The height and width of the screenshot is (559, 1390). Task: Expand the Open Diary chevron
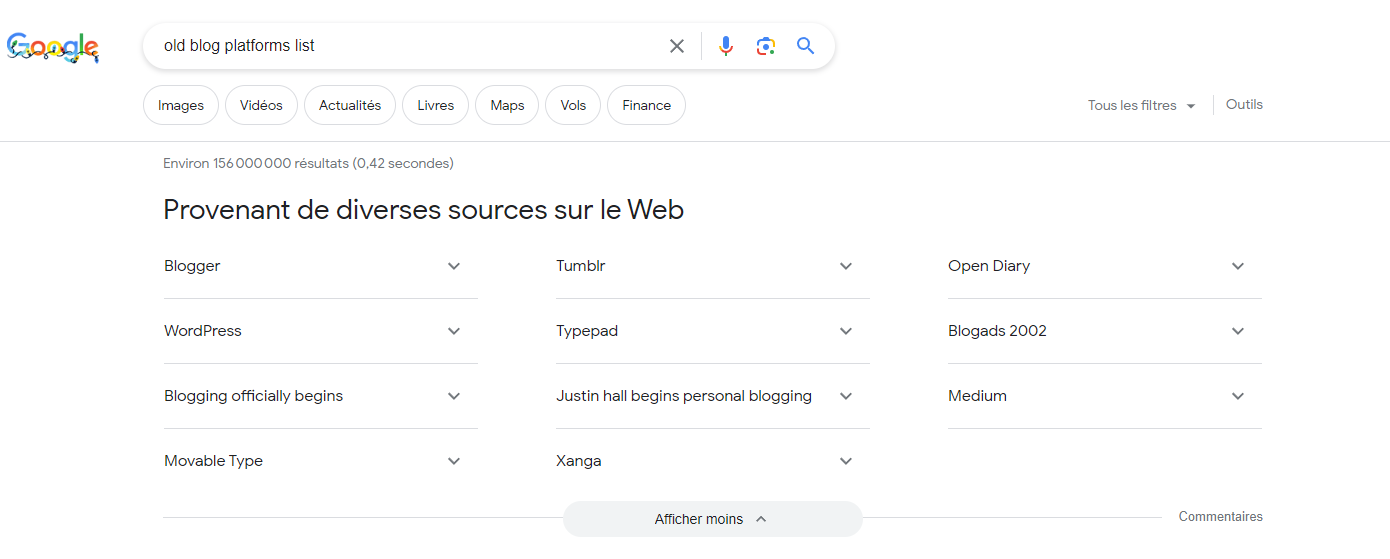coord(1238,266)
